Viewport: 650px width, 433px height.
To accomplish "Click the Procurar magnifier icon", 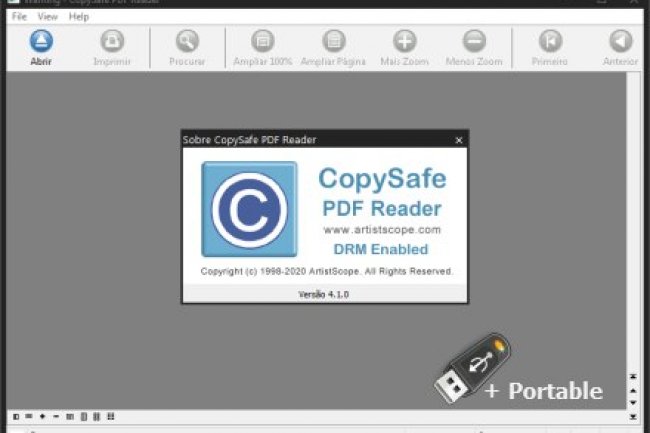I will 187,41.
